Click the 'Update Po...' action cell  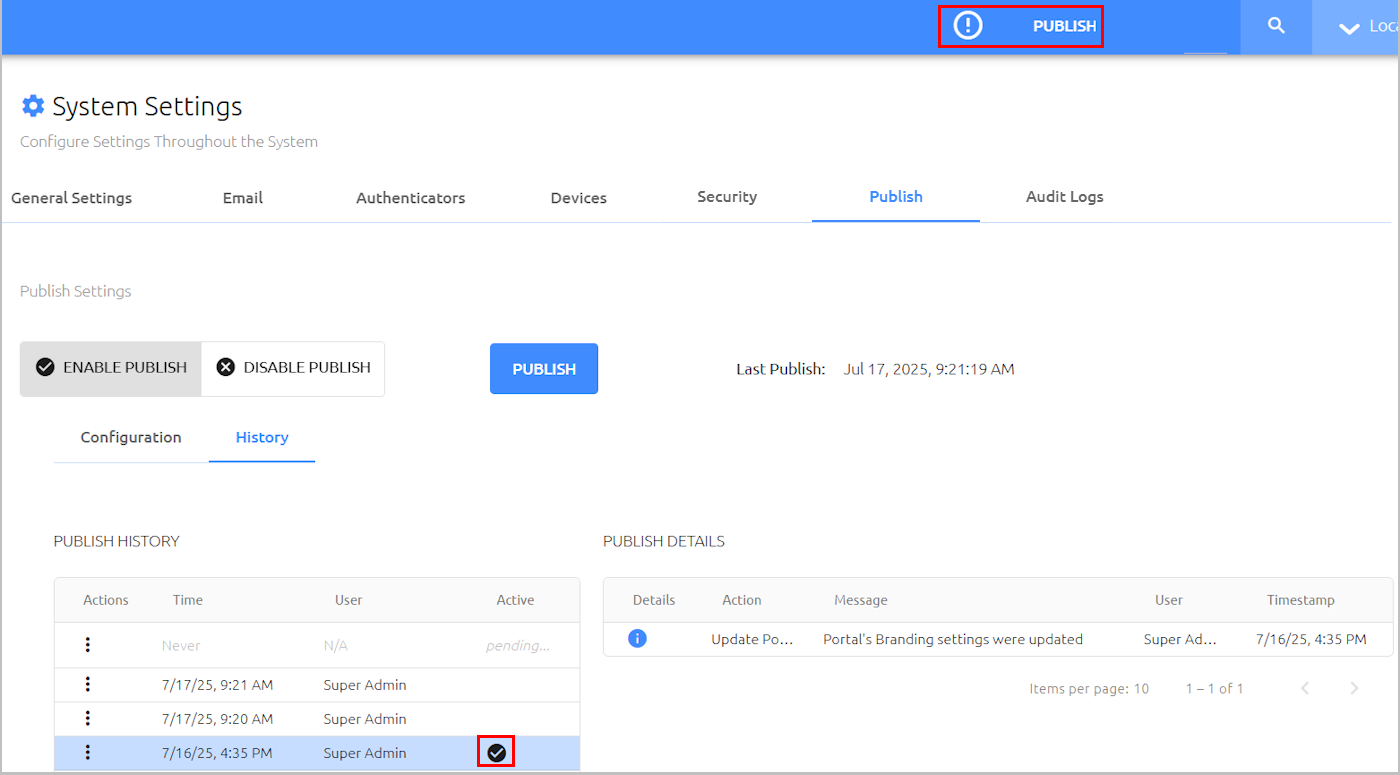752,639
